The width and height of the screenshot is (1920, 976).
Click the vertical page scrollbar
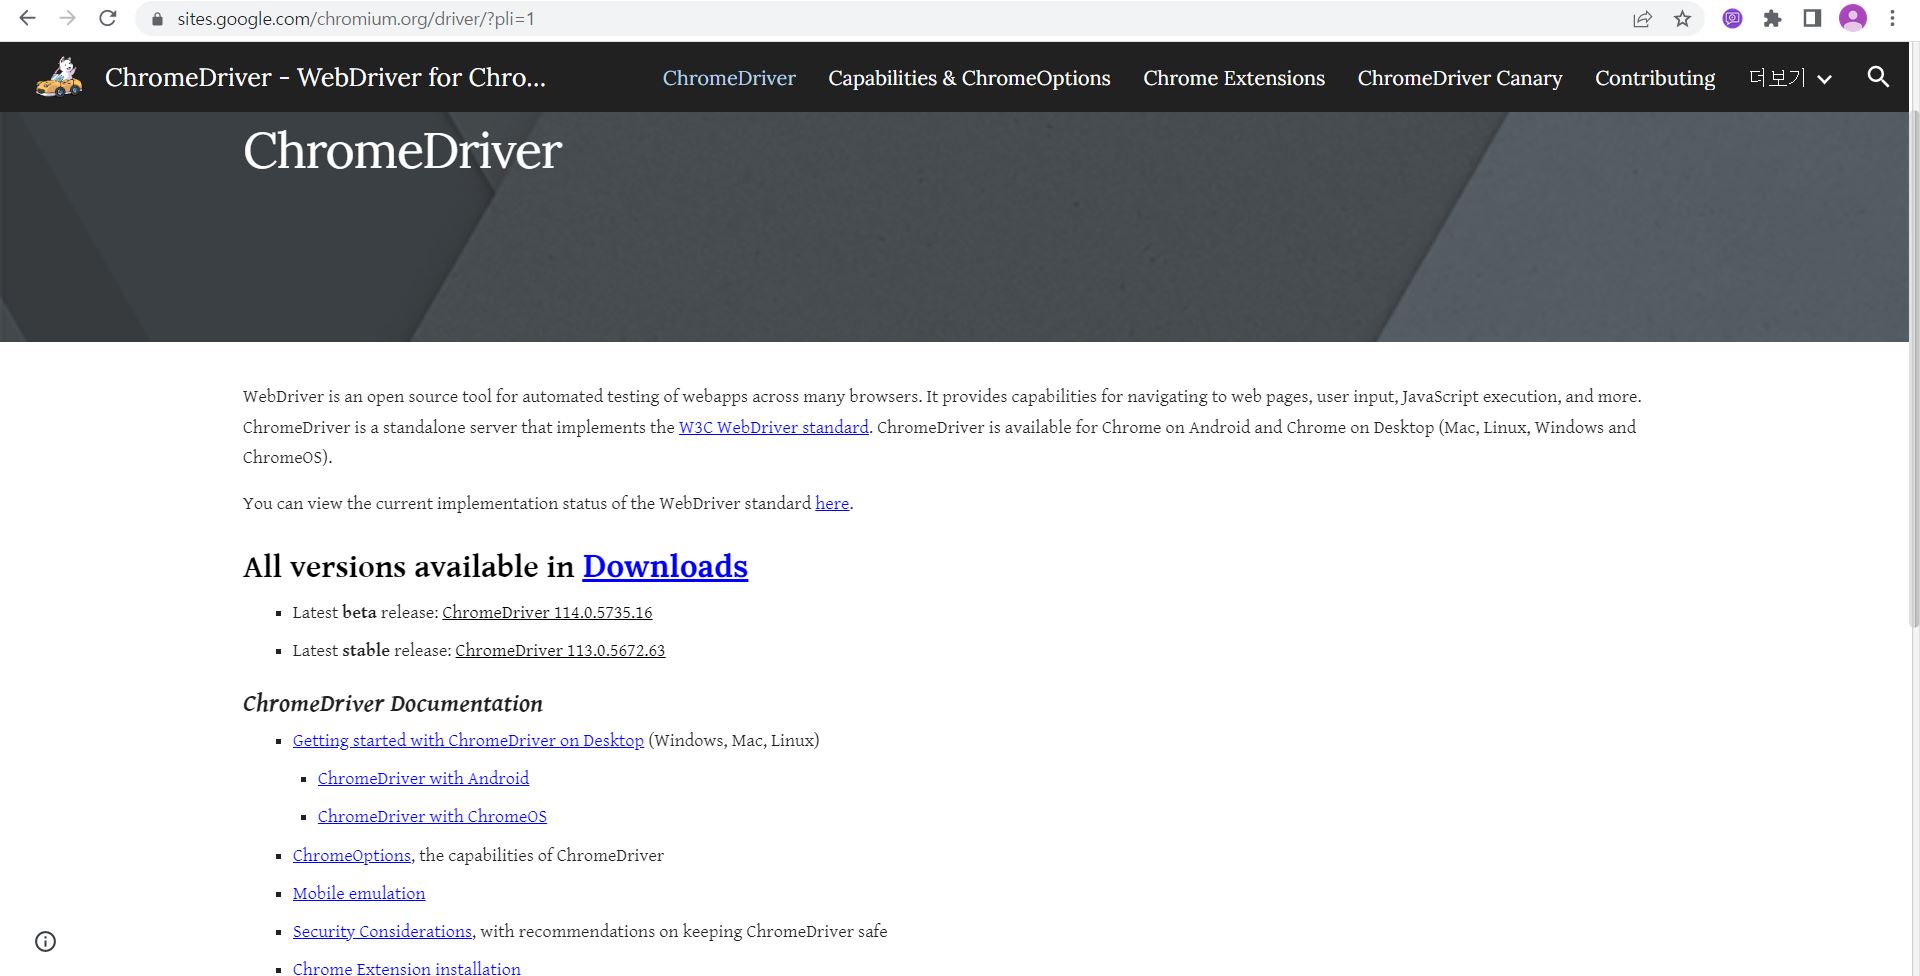pyautogui.click(x=1914, y=370)
